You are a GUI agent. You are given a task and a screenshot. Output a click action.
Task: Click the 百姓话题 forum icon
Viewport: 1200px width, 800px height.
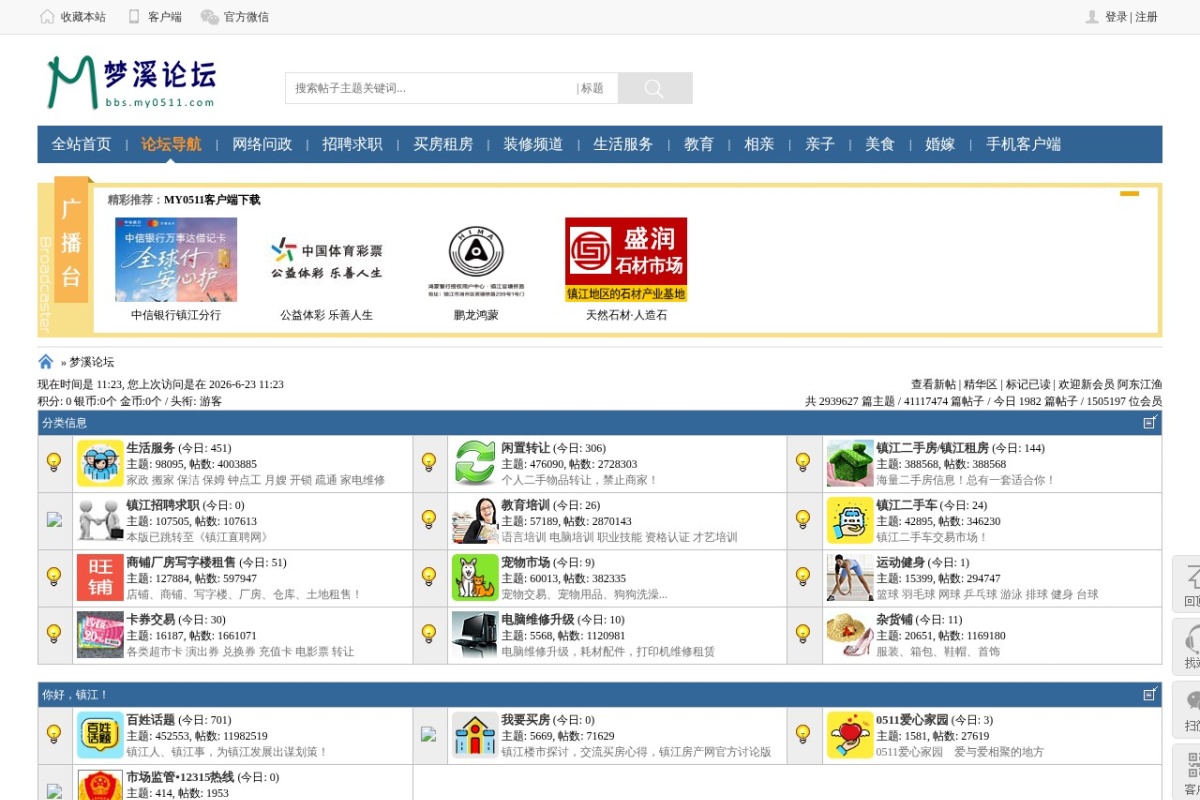coord(100,735)
